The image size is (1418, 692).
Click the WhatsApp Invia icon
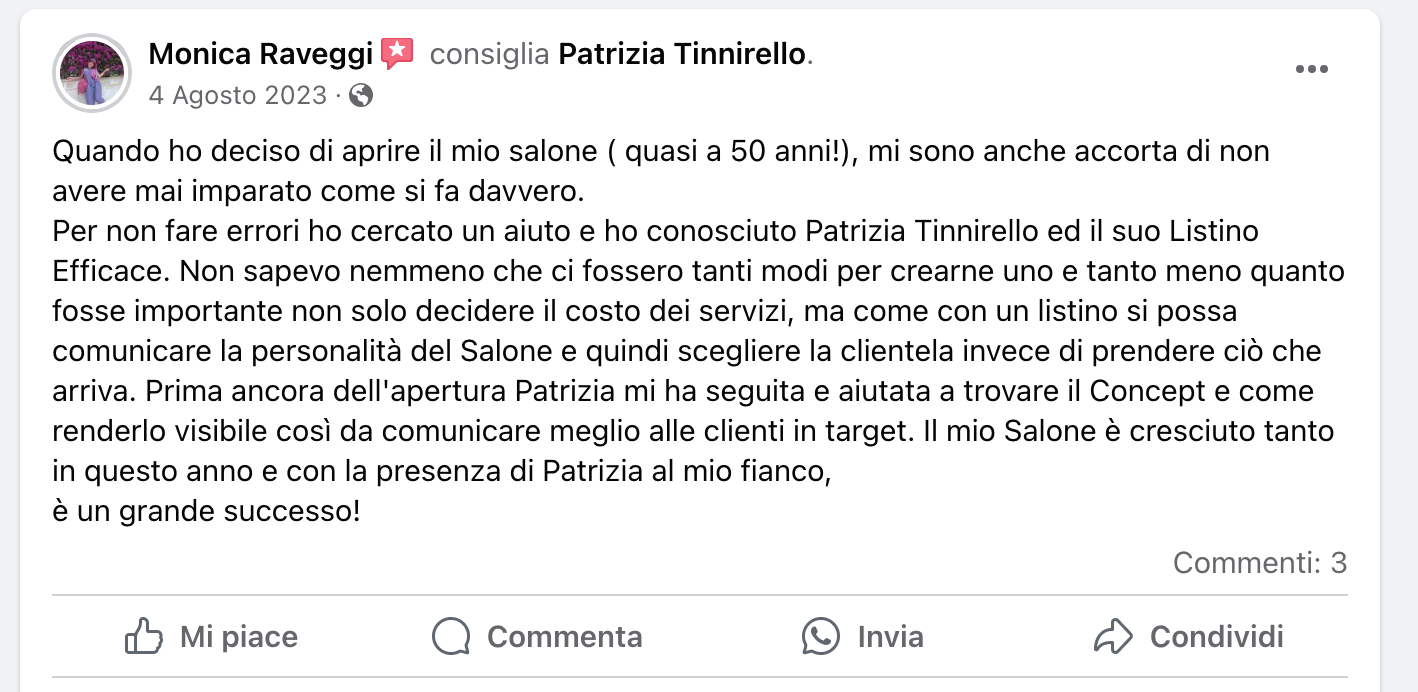[x=821, y=637]
